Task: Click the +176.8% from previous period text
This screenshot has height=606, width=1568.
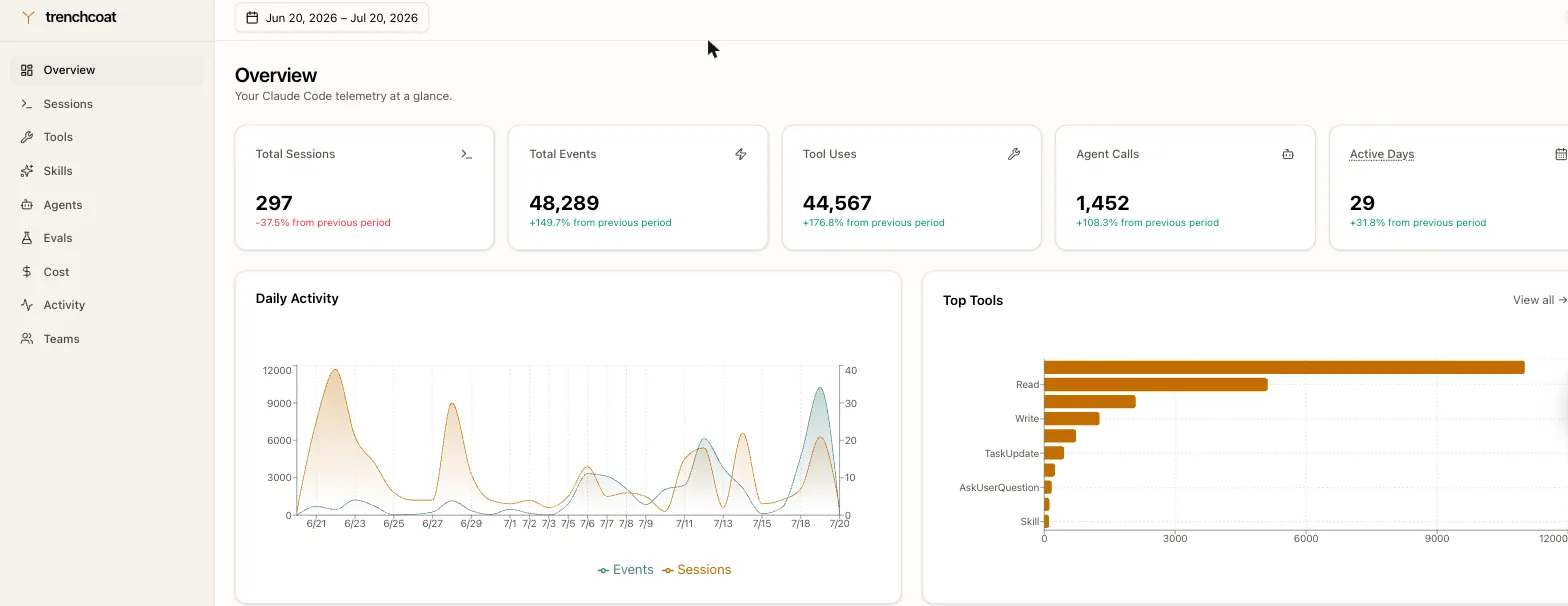Action: pyautogui.click(x=874, y=223)
